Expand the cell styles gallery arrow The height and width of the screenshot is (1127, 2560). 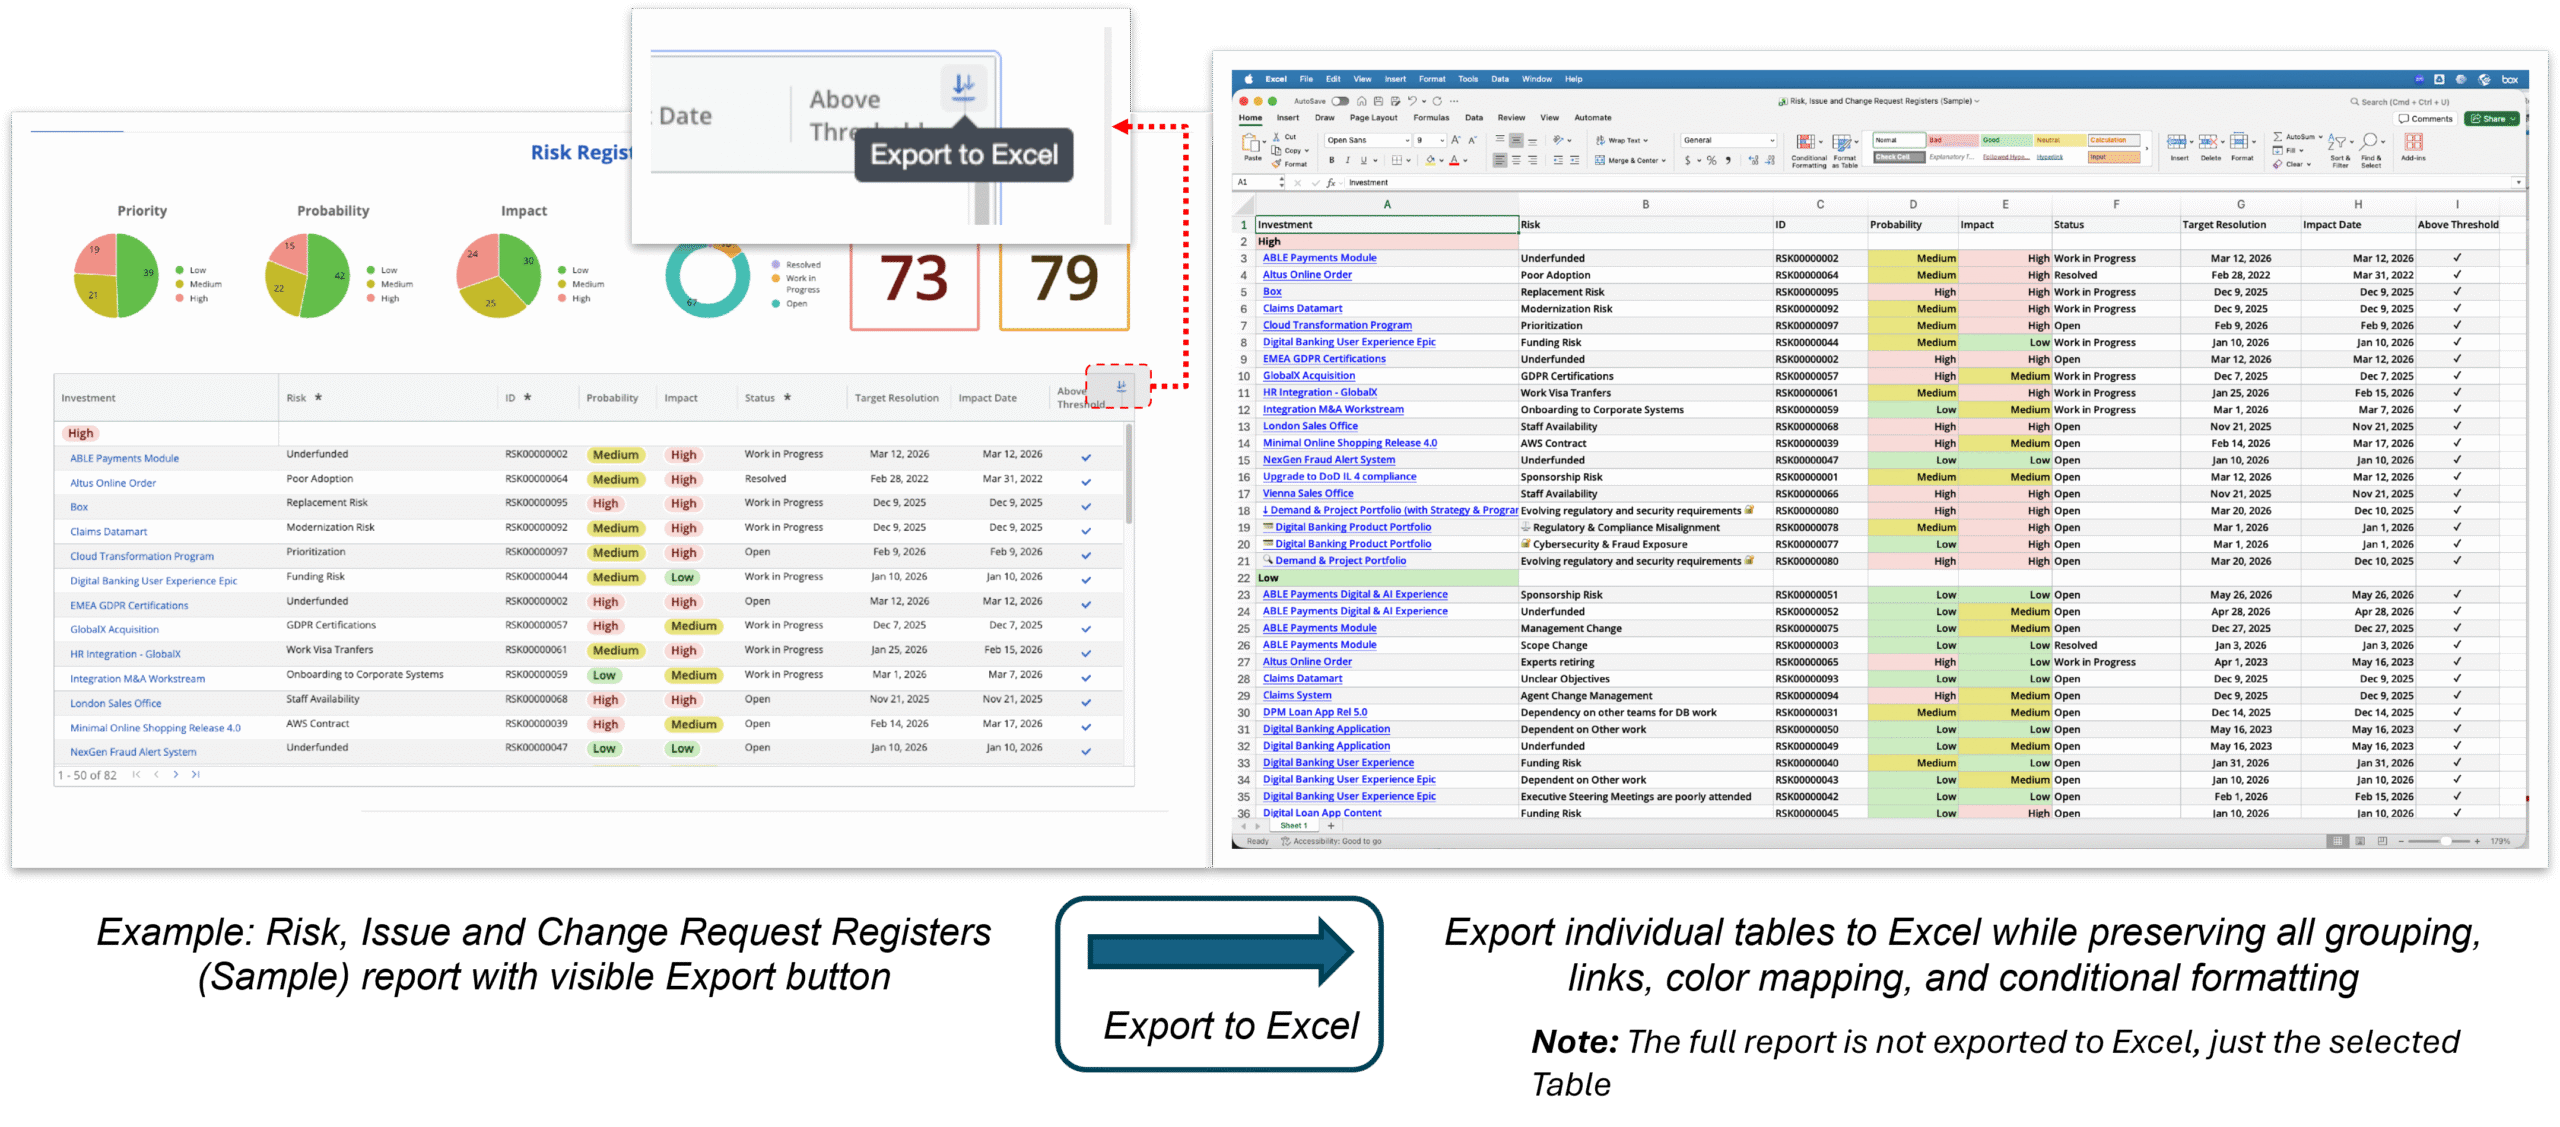coord(2148,148)
